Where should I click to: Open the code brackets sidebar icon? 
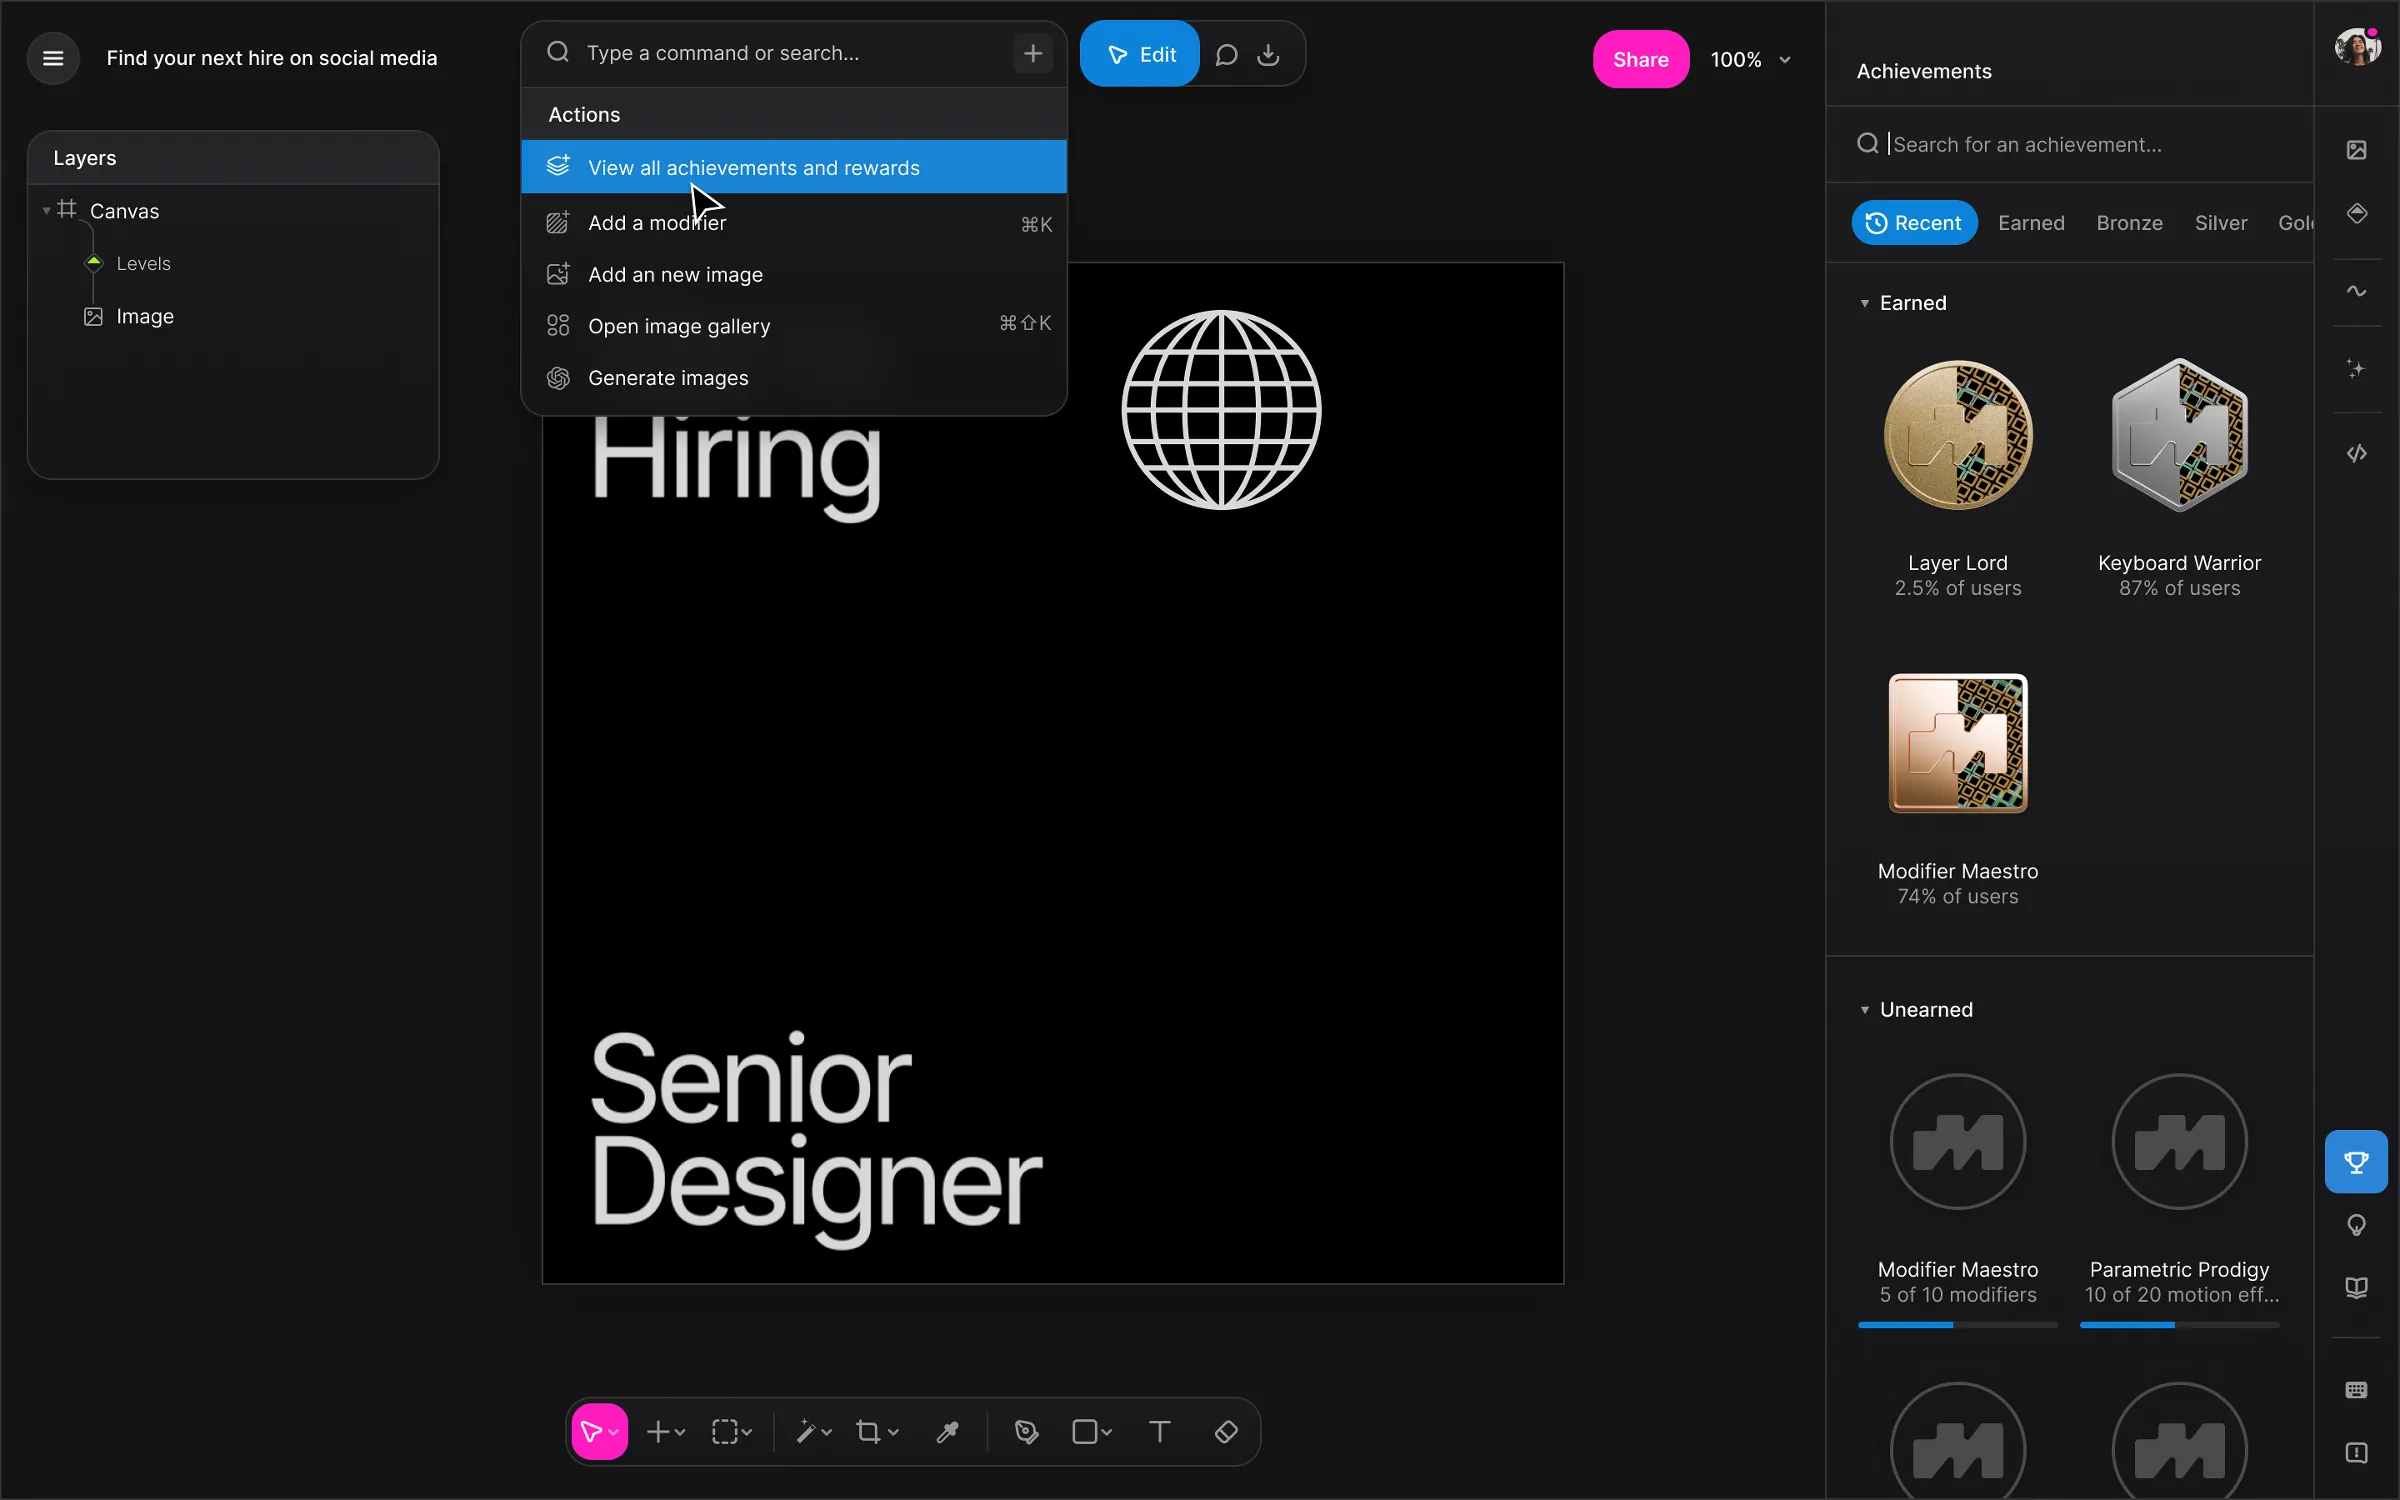coord(2357,454)
